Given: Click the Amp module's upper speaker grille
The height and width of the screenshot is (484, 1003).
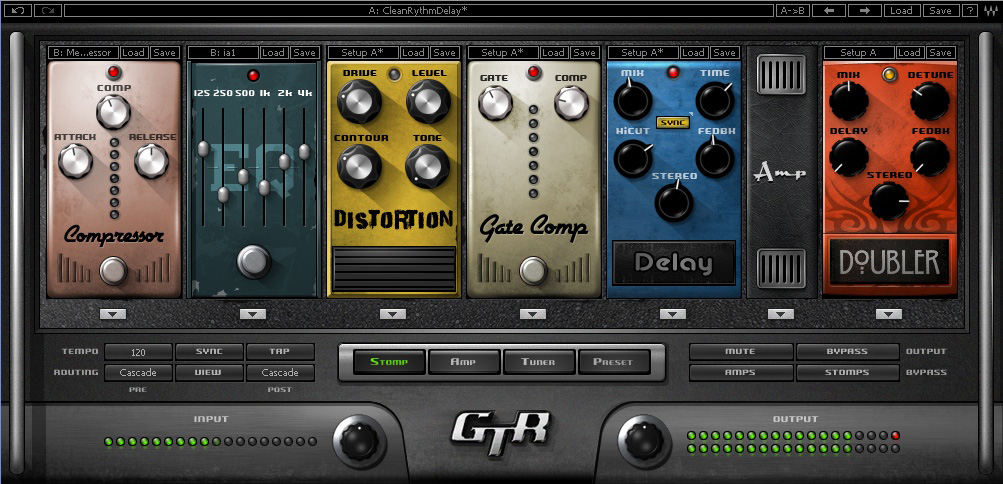Looking at the screenshot, I should click(x=781, y=76).
